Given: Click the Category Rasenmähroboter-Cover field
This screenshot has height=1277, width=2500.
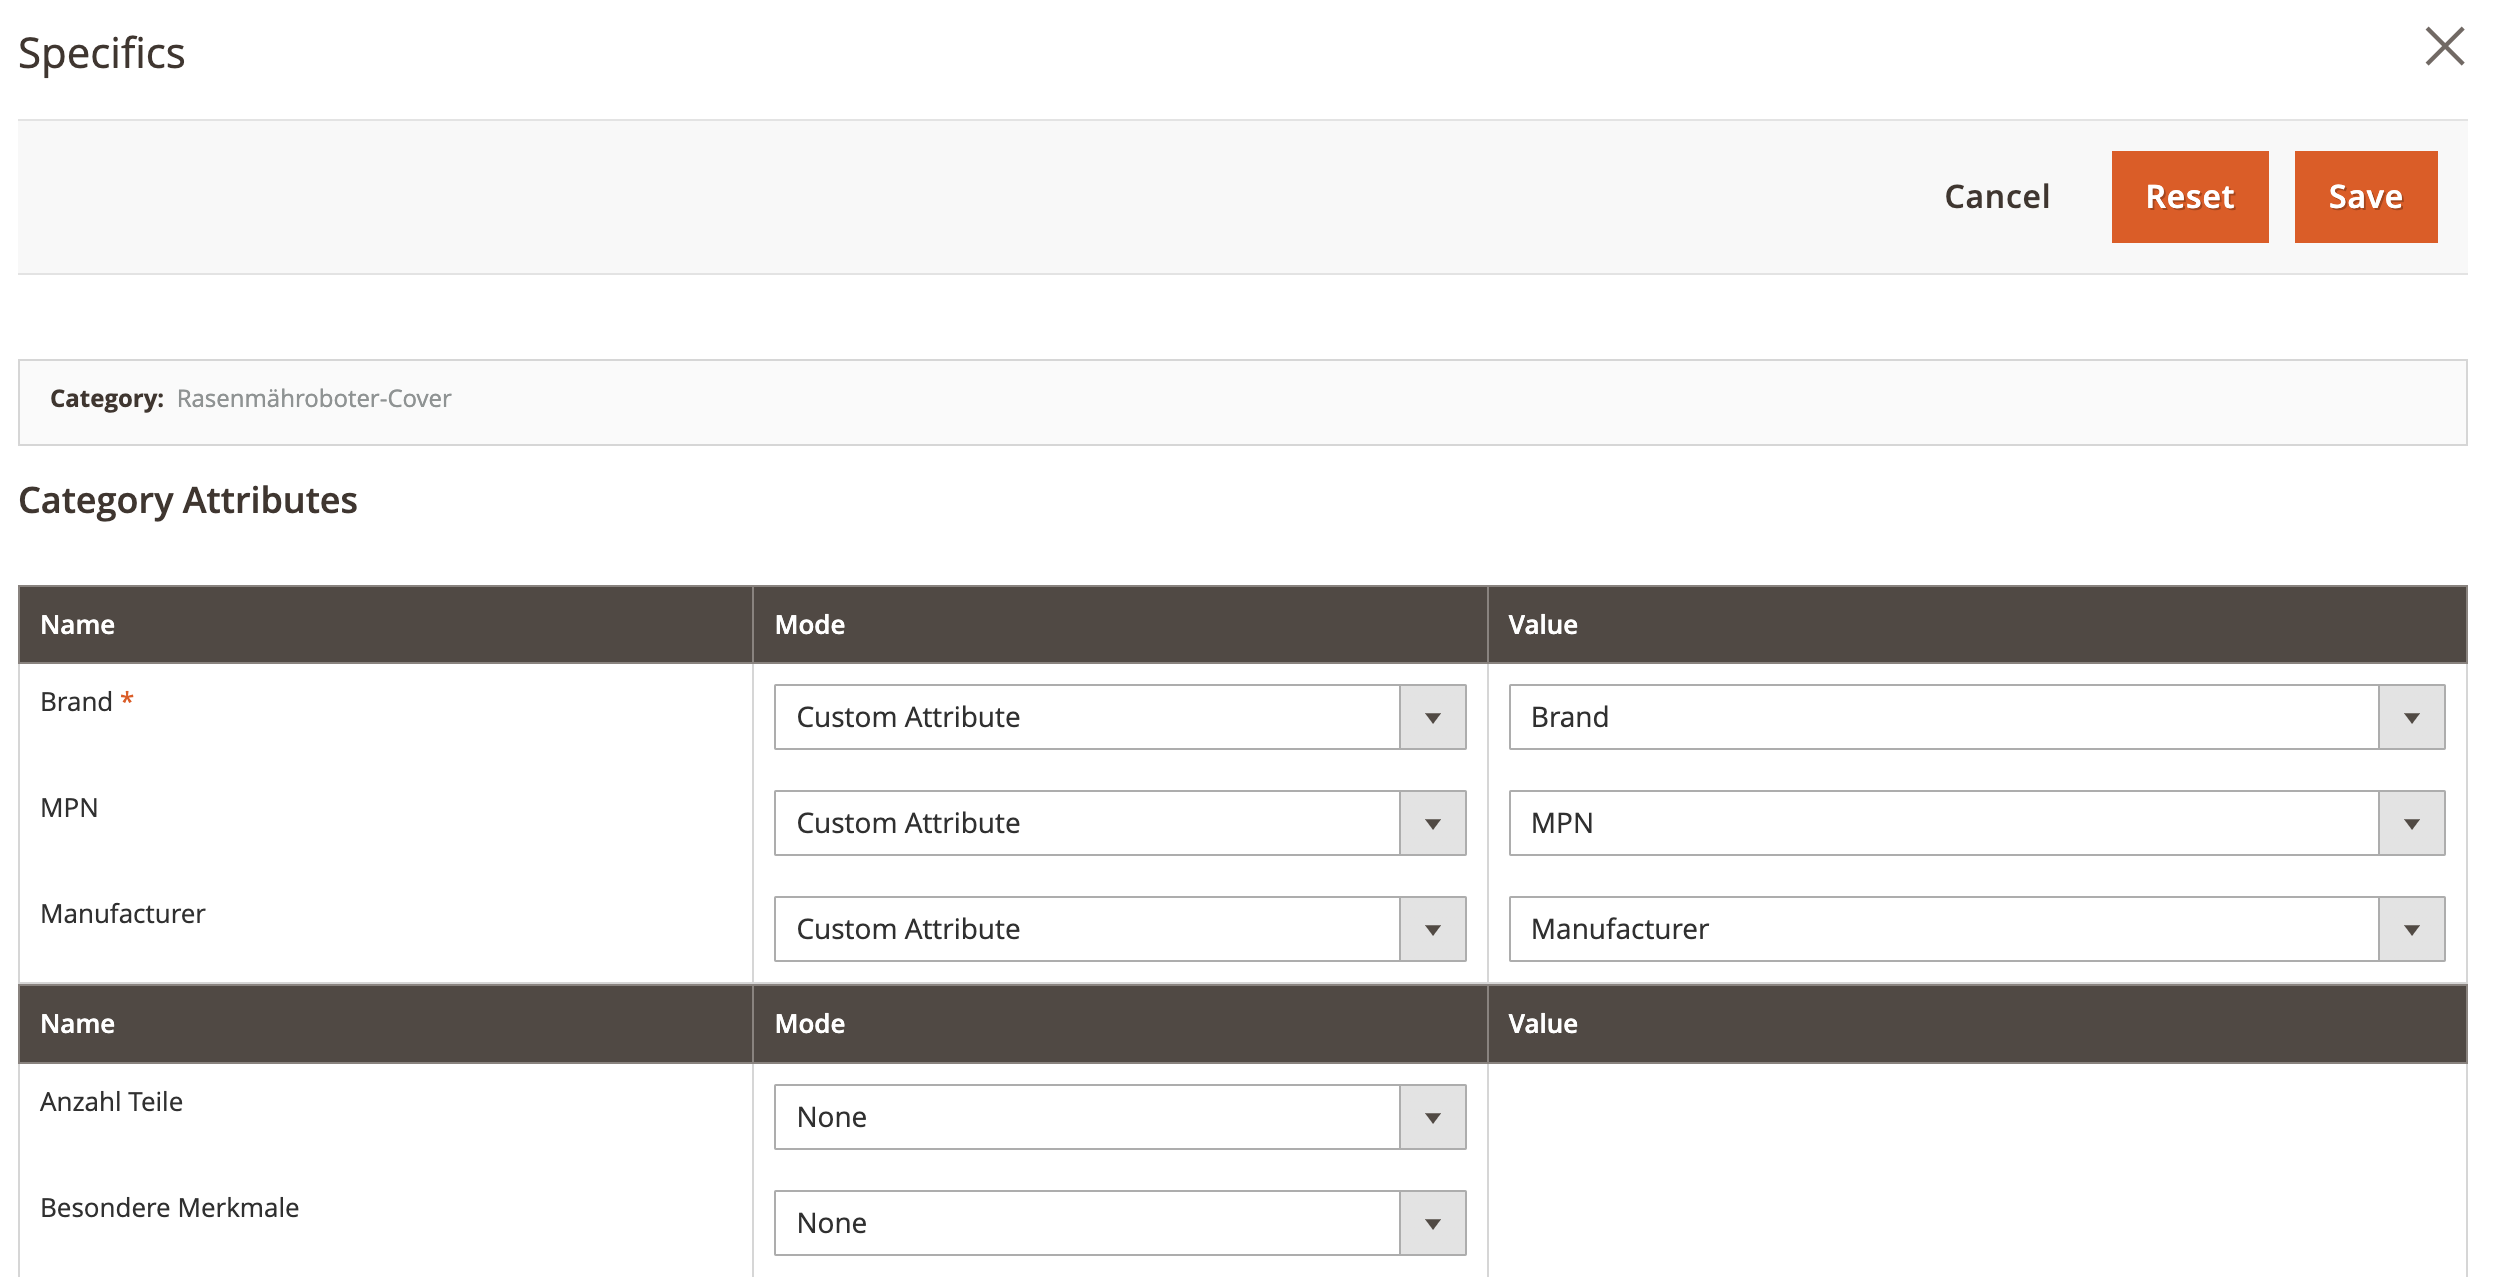Looking at the screenshot, I should [315, 397].
